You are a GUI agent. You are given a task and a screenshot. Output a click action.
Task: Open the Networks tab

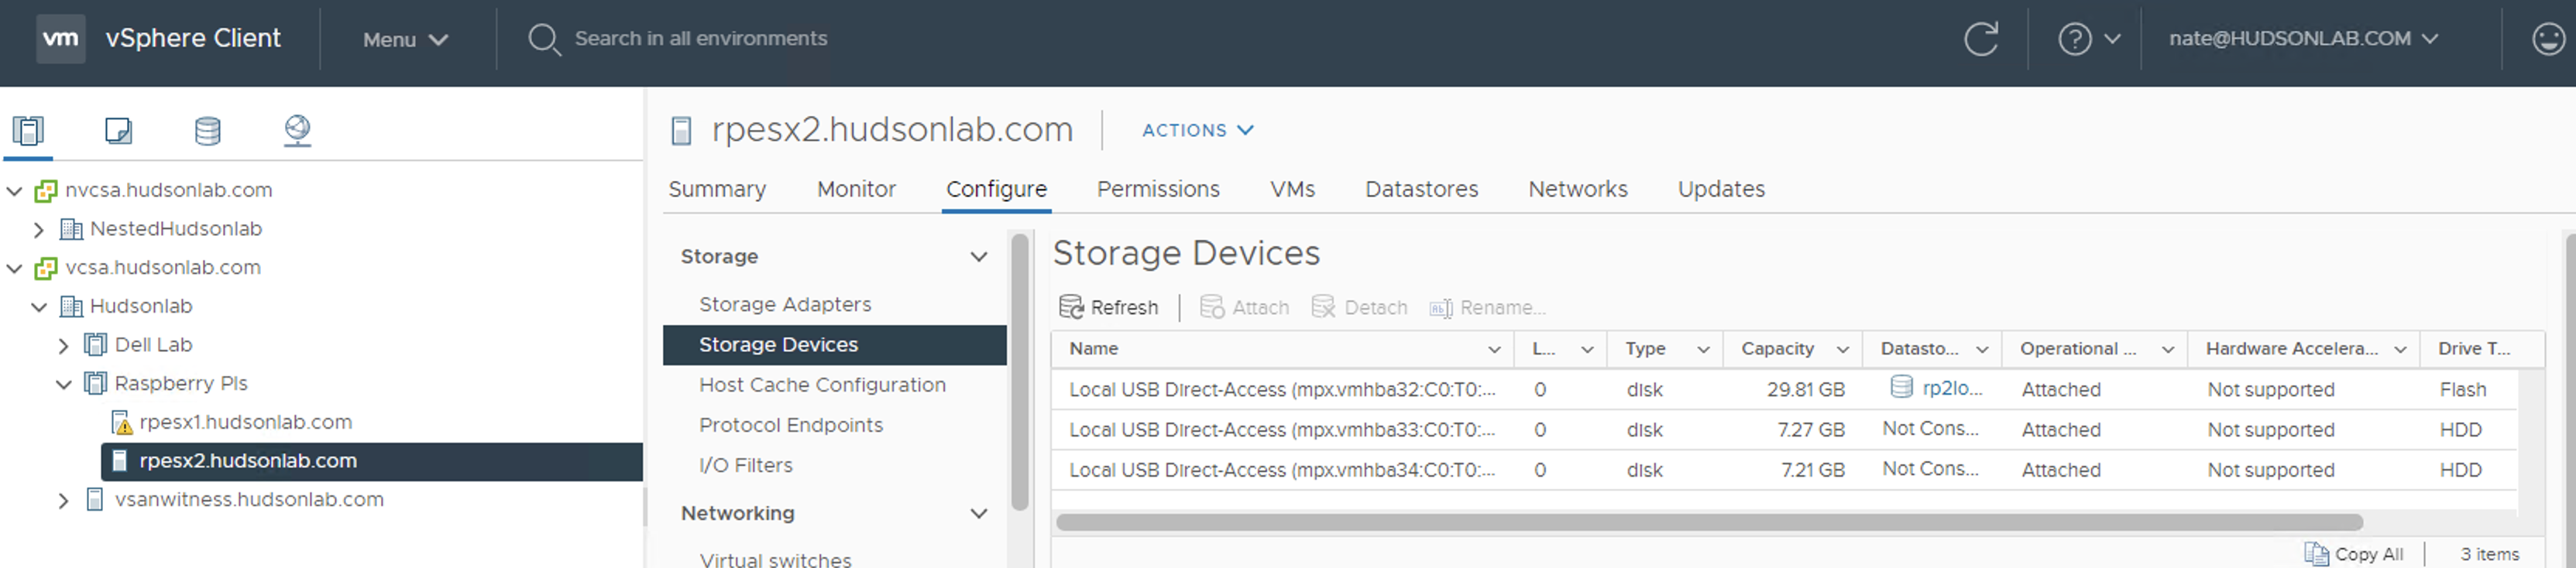1577,189
